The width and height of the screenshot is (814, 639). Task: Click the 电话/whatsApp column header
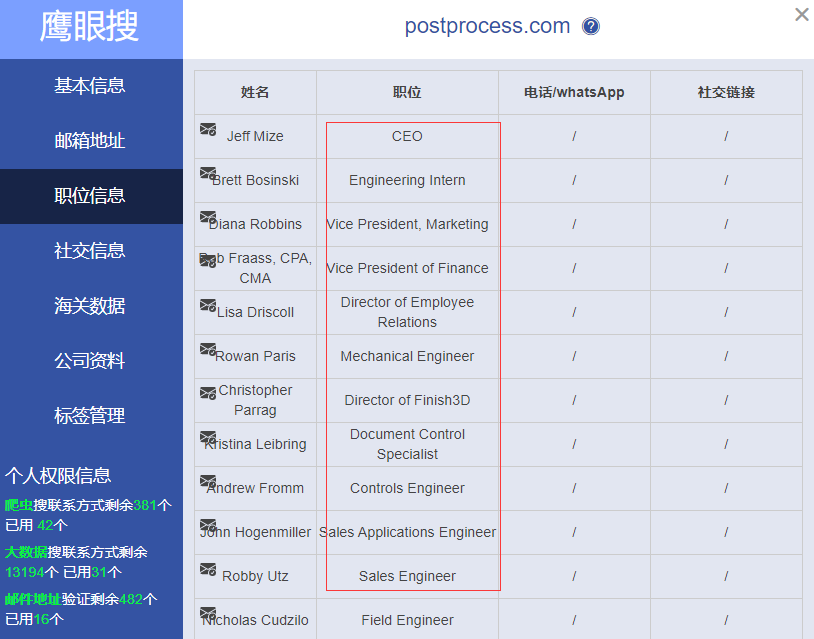coord(574,92)
